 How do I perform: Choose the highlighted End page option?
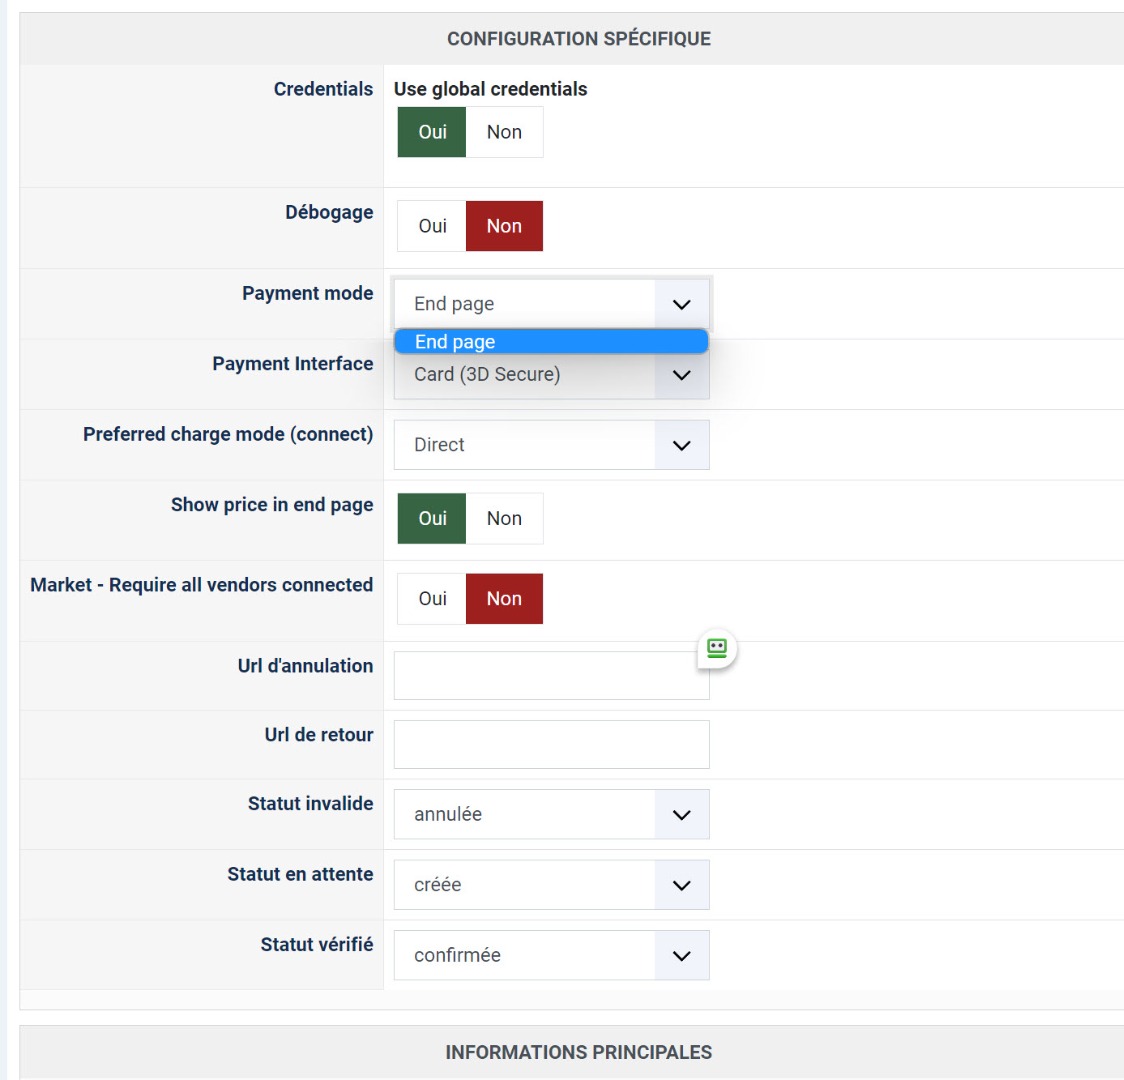tap(550, 342)
